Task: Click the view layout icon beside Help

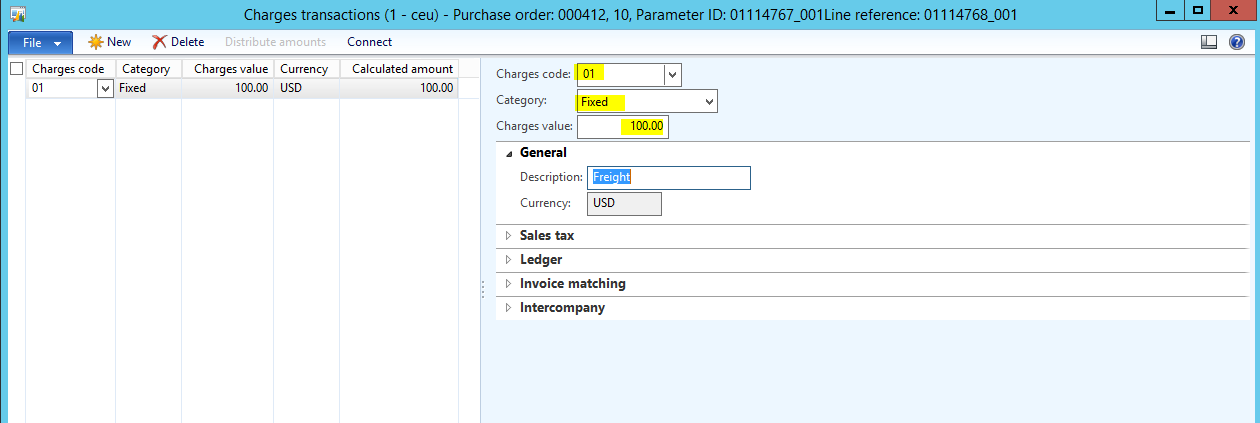Action: 1209,42
